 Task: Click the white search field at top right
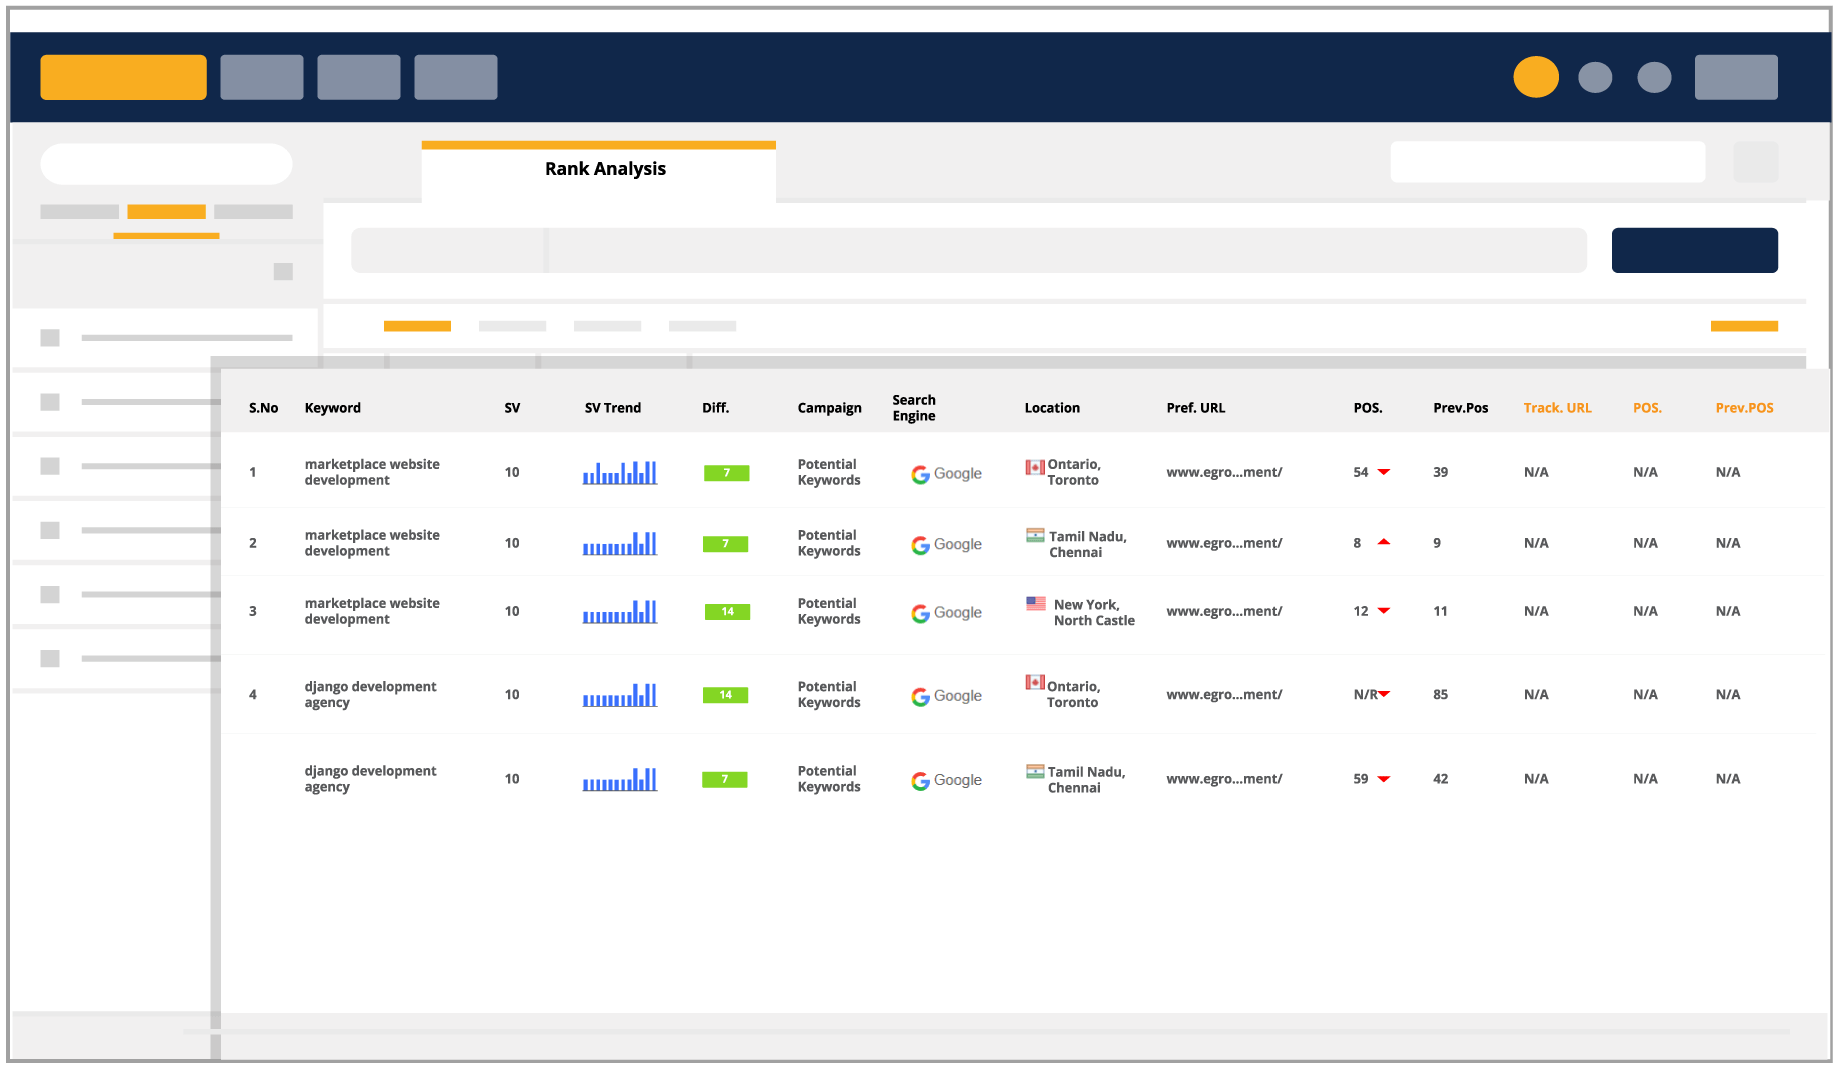pyautogui.click(x=1546, y=162)
